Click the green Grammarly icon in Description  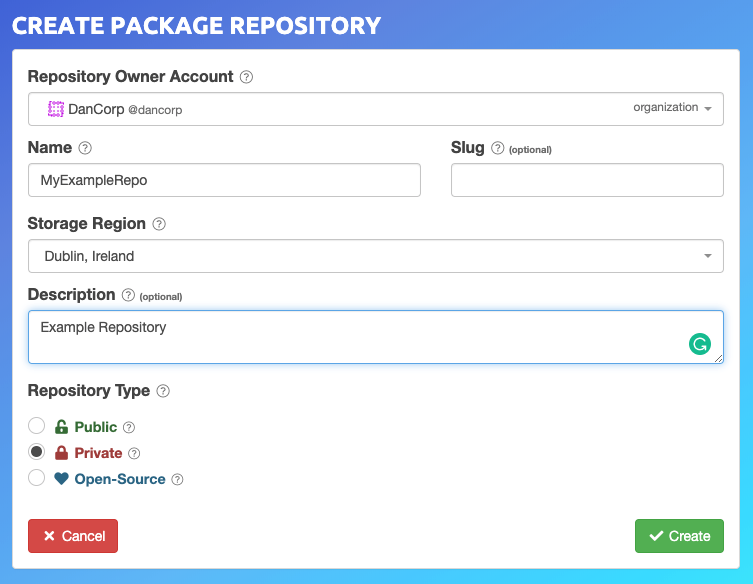pyautogui.click(x=700, y=344)
